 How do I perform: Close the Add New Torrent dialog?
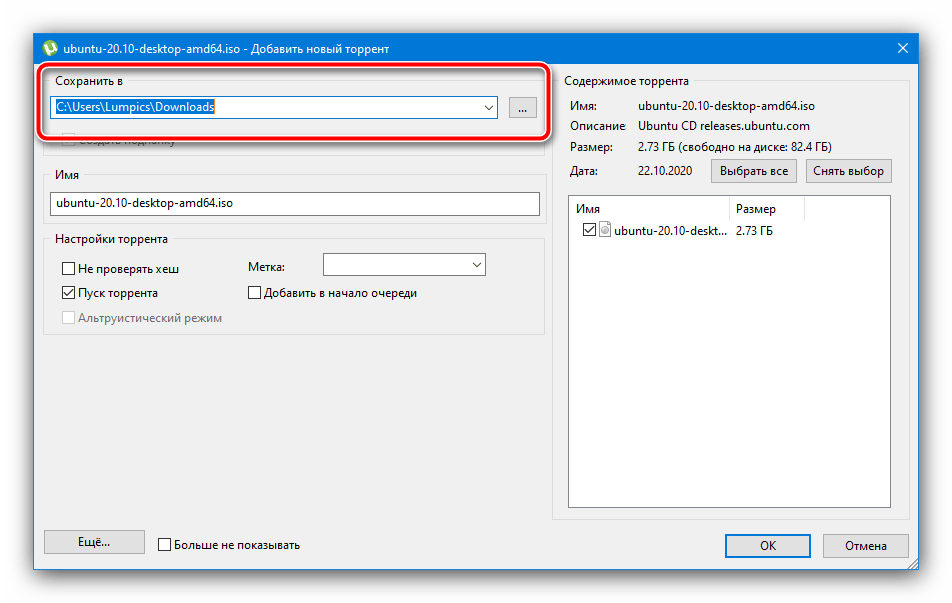point(902,48)
